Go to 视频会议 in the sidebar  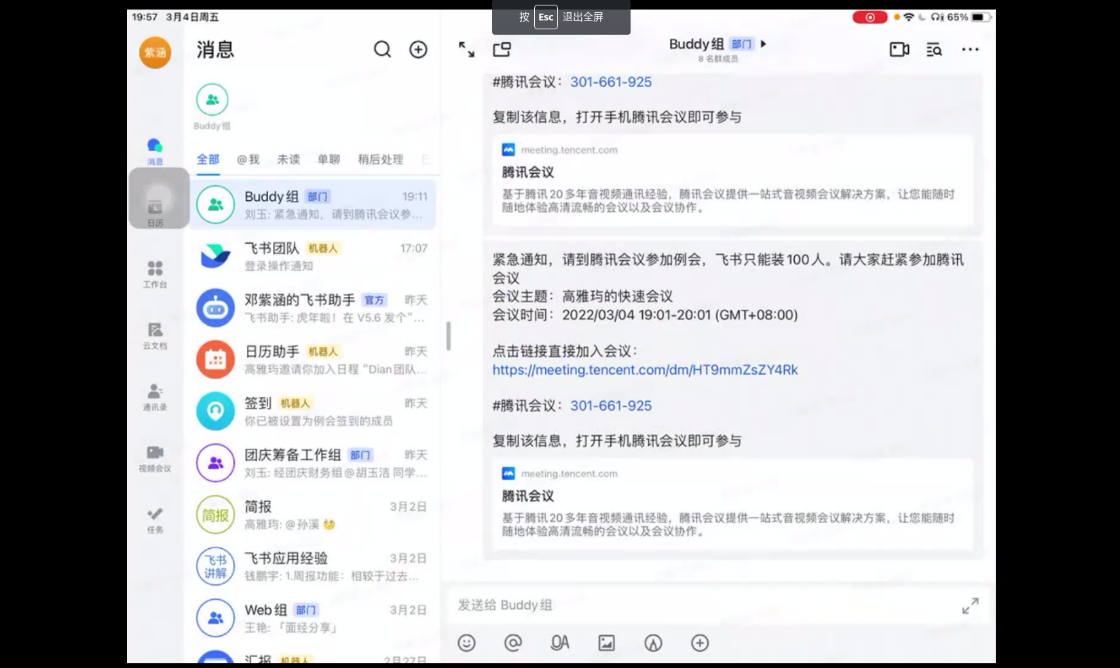[155, 458]
